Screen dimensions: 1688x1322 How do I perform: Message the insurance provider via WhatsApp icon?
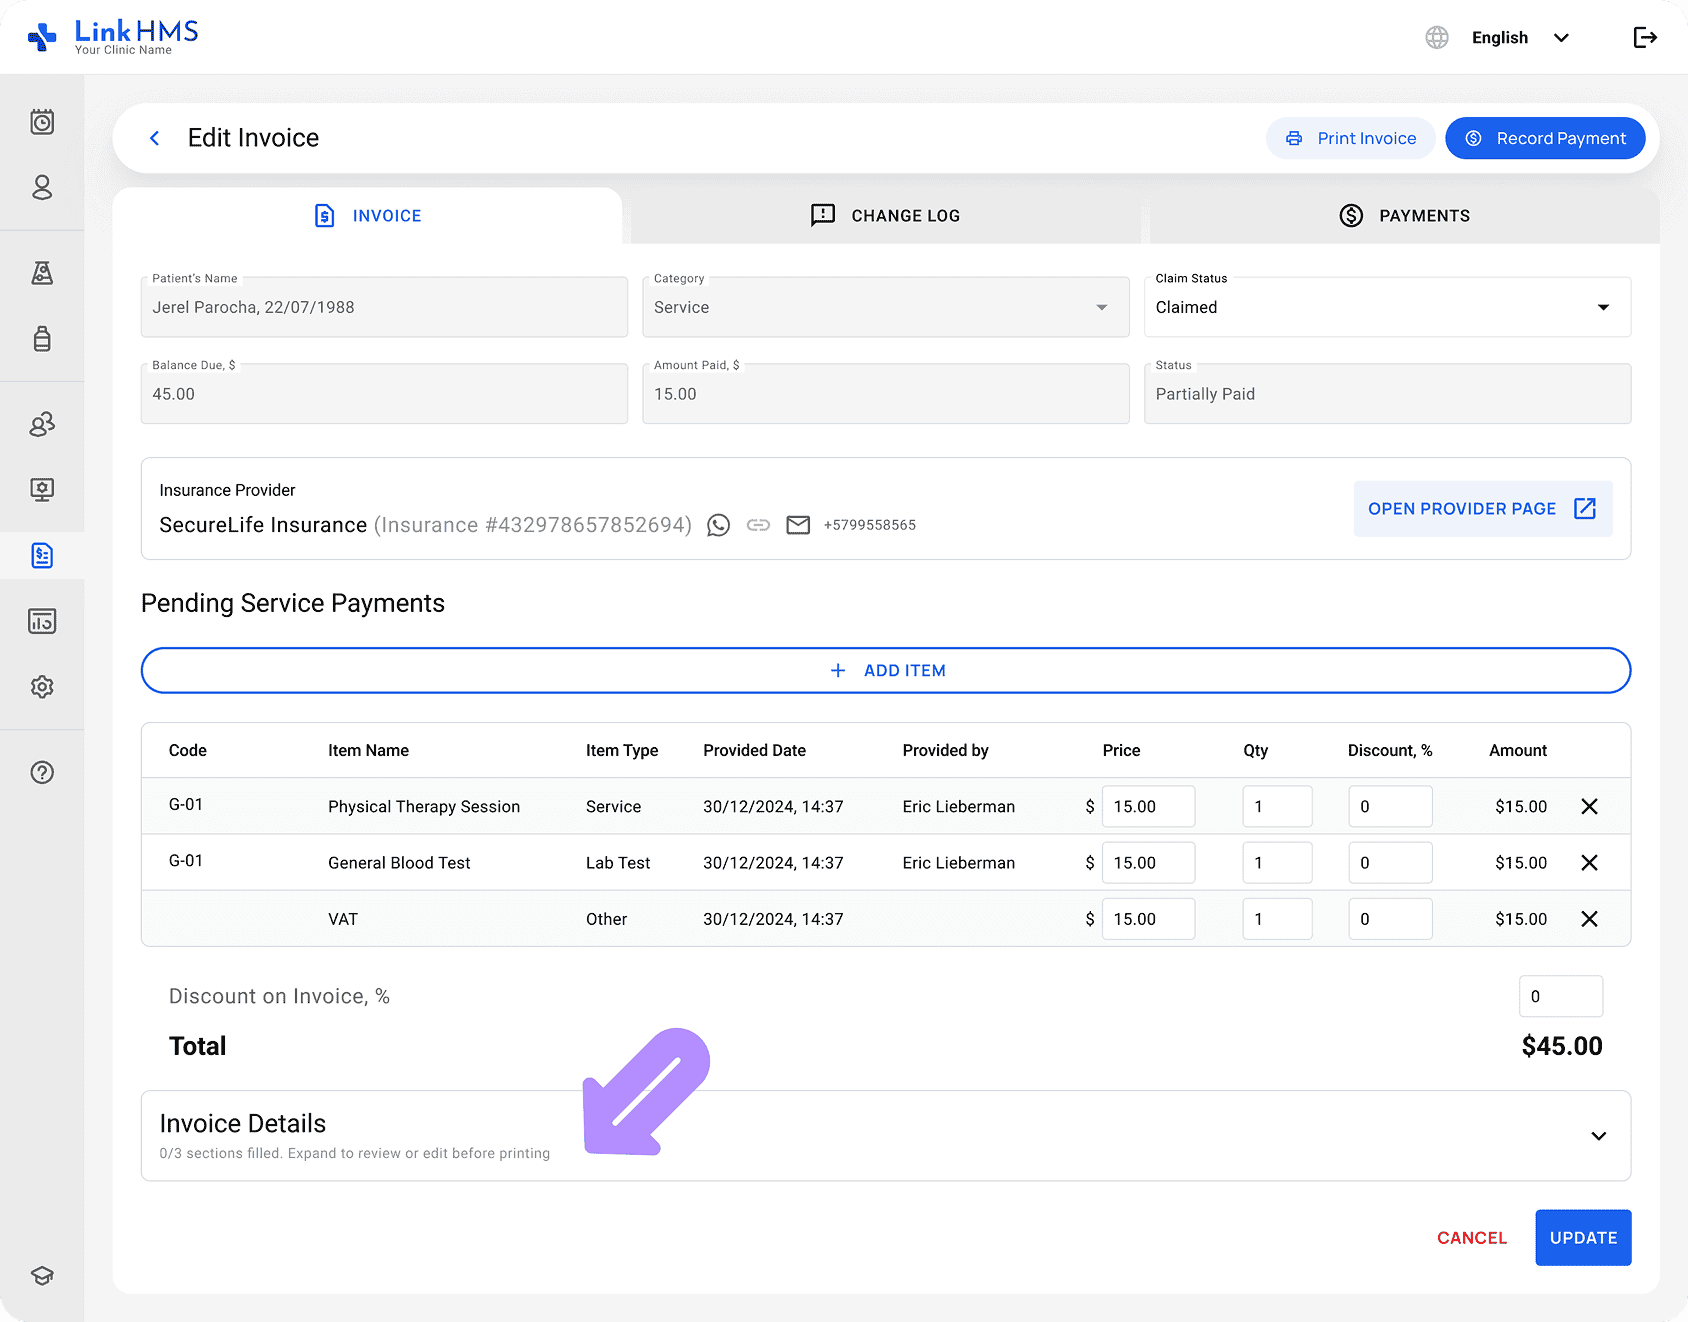click(x=719, y=524)
